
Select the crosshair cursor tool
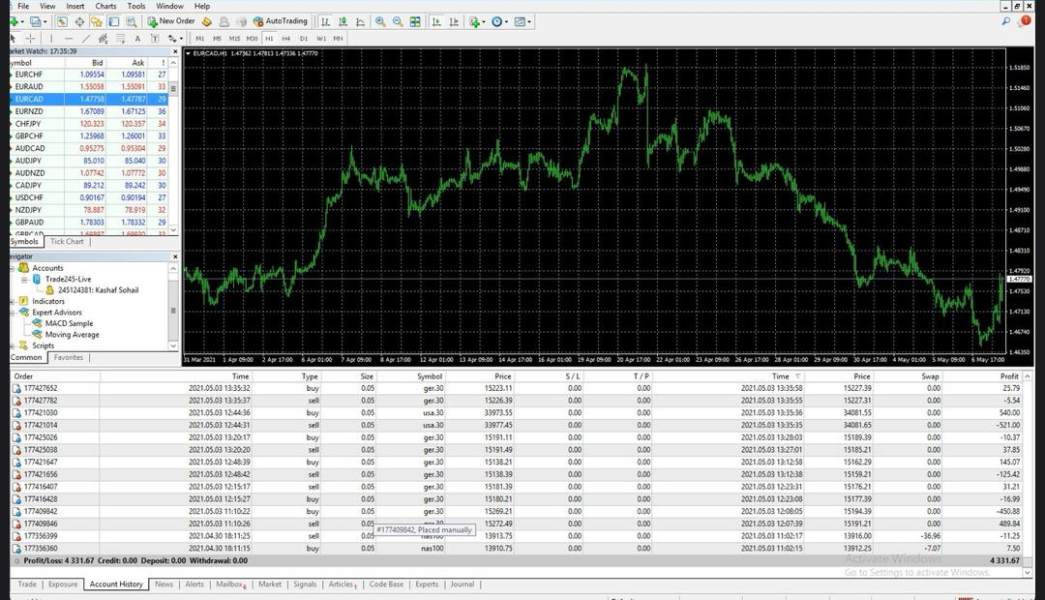pos(29,38)
